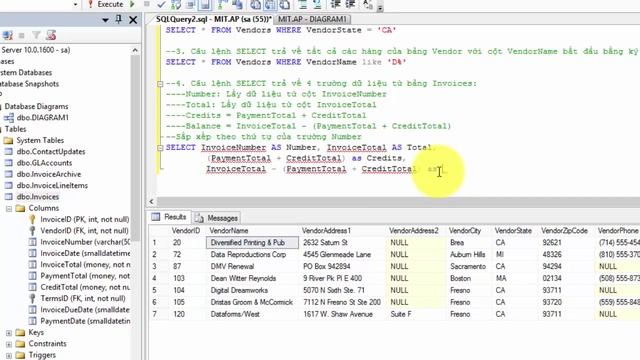Viewport: 640px width, 360px height.
Task: Click the Object Explorer stop icon
Action: tap(22, 36)
